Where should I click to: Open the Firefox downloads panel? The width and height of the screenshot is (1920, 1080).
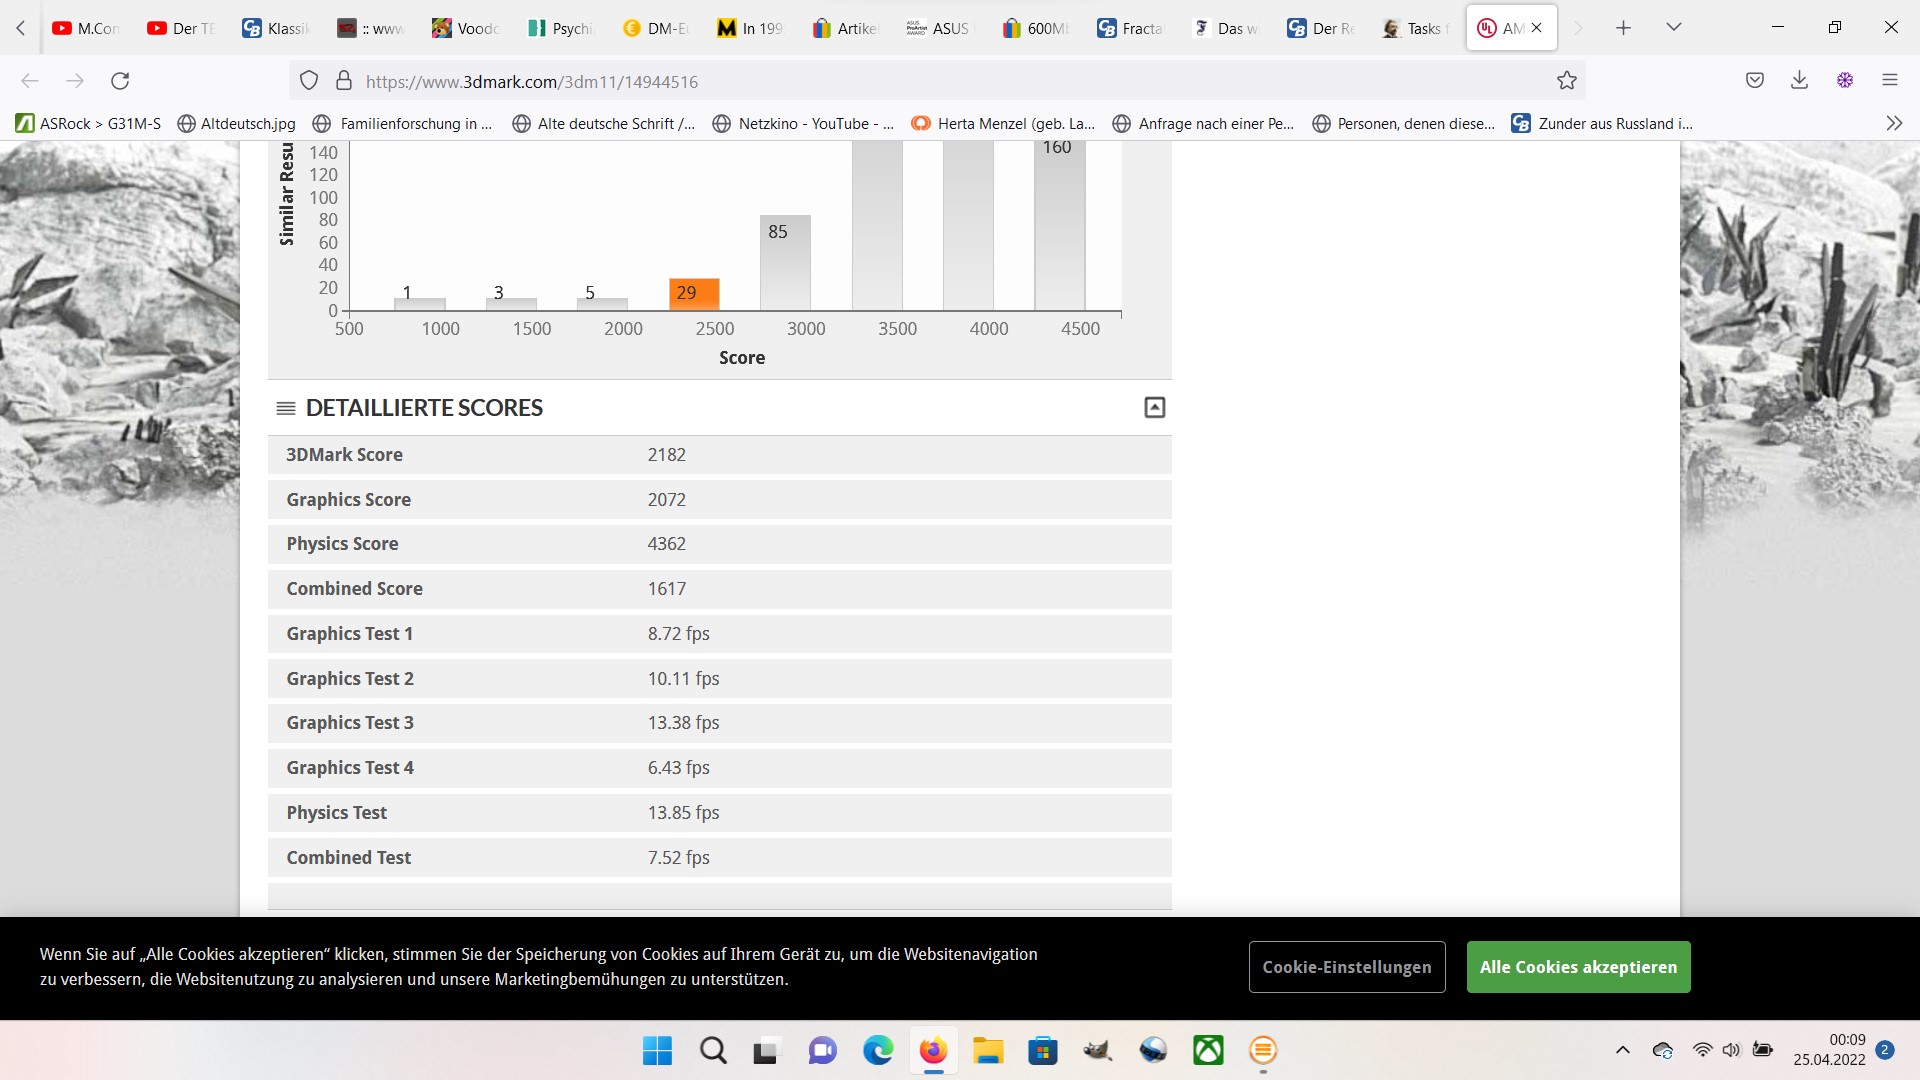(1799, 81)
